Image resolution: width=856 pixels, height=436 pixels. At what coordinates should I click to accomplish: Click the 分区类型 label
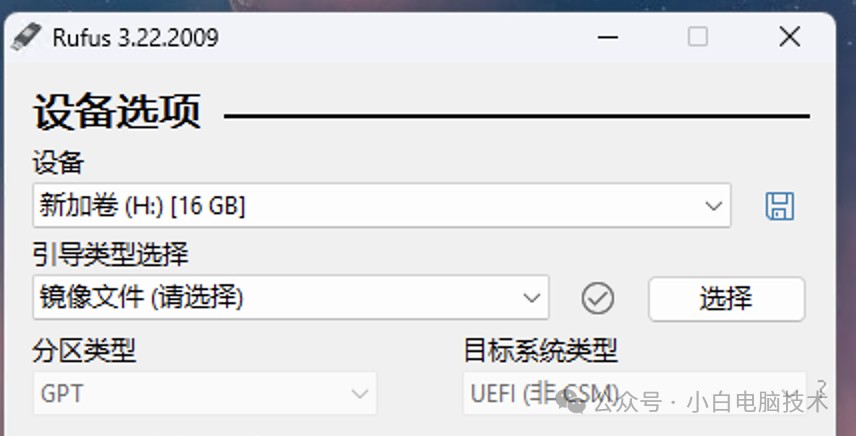pyautogui.click(x=84, y=350)
